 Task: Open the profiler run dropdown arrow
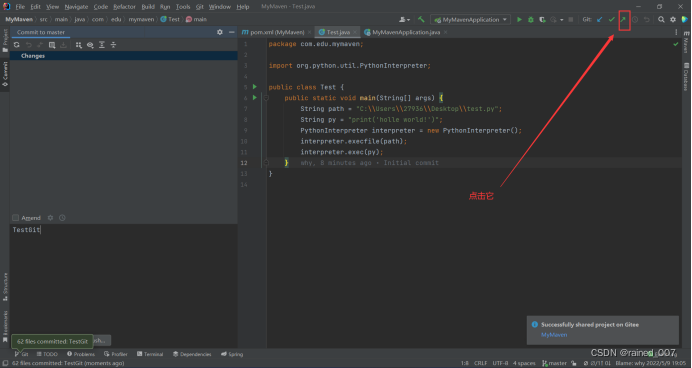(561, 20)
